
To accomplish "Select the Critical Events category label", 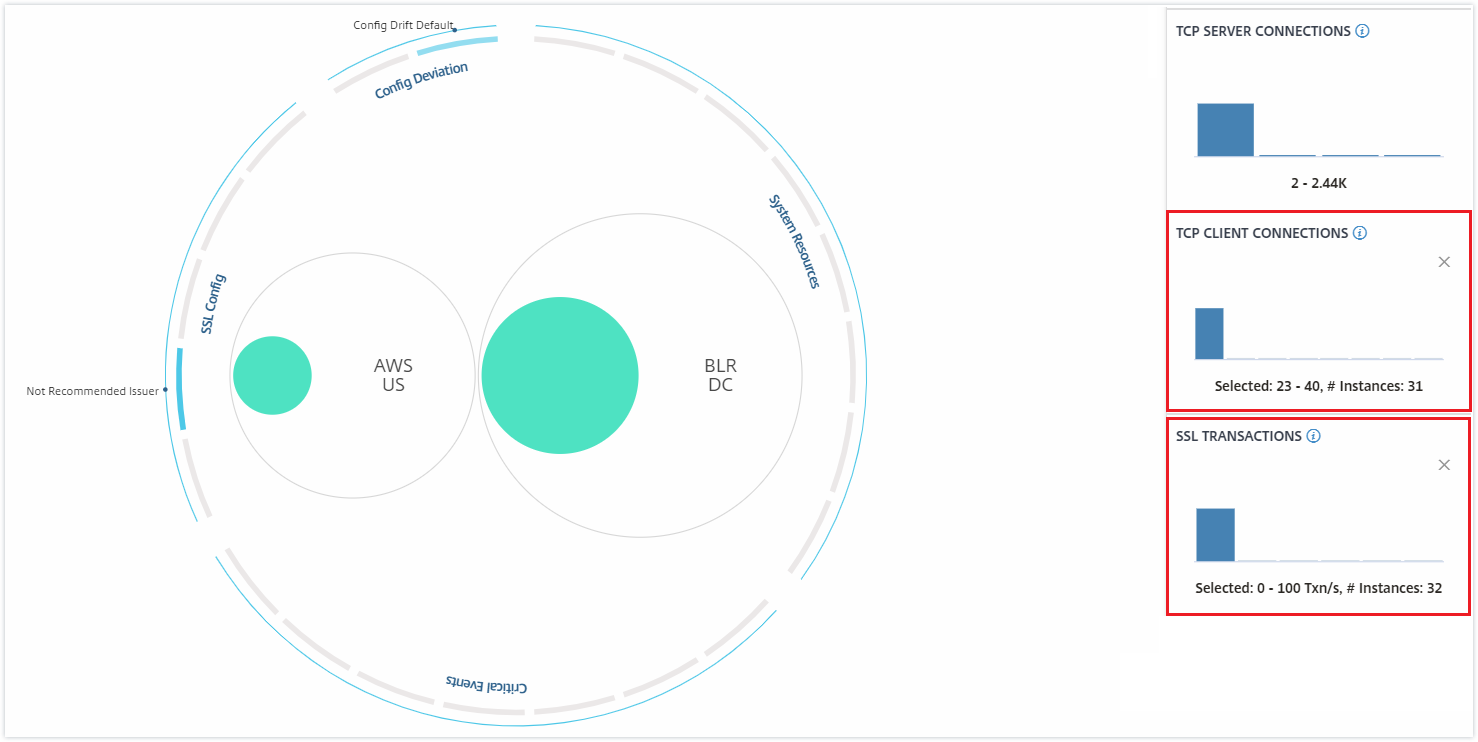I will [486, 684].
